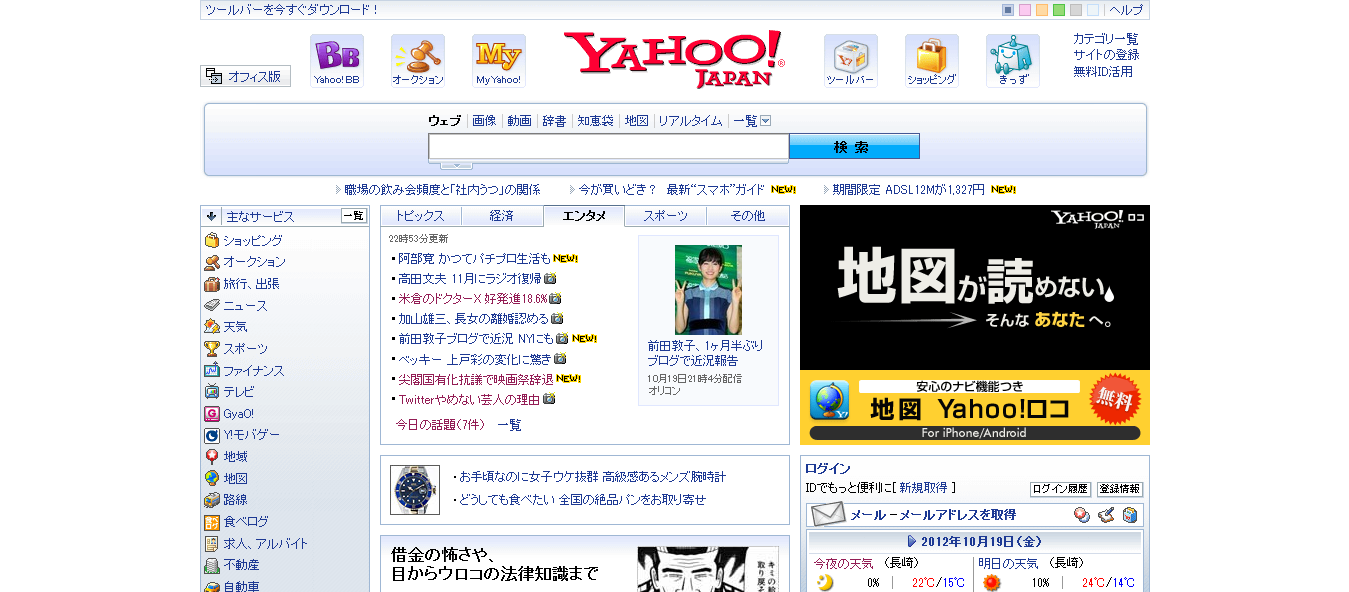This screenshot has height=592, width=1349.
Task: Select the エンタメ tab
Action: pos(584,216)
